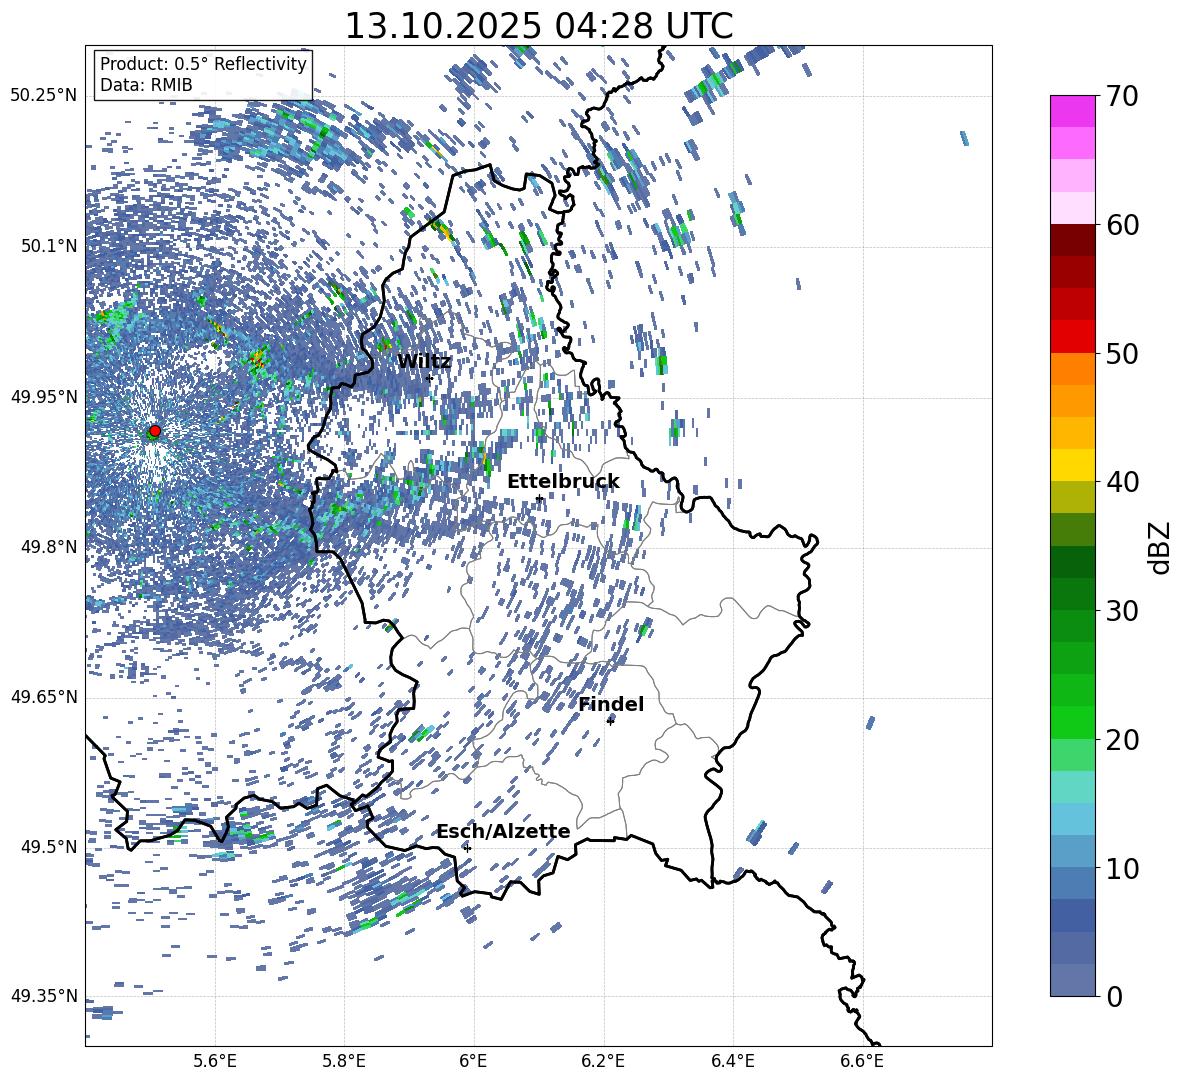Select the Data: RMIB label

(x=146, y=85)
